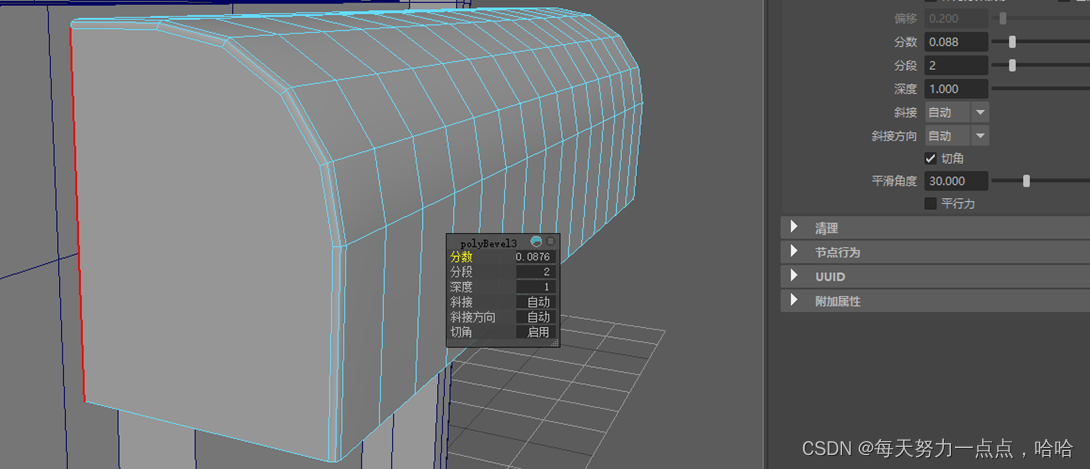This screenshot has height=469, width=1090.
Task: Click the 分段 slider handle
Action: [1012, 65]
